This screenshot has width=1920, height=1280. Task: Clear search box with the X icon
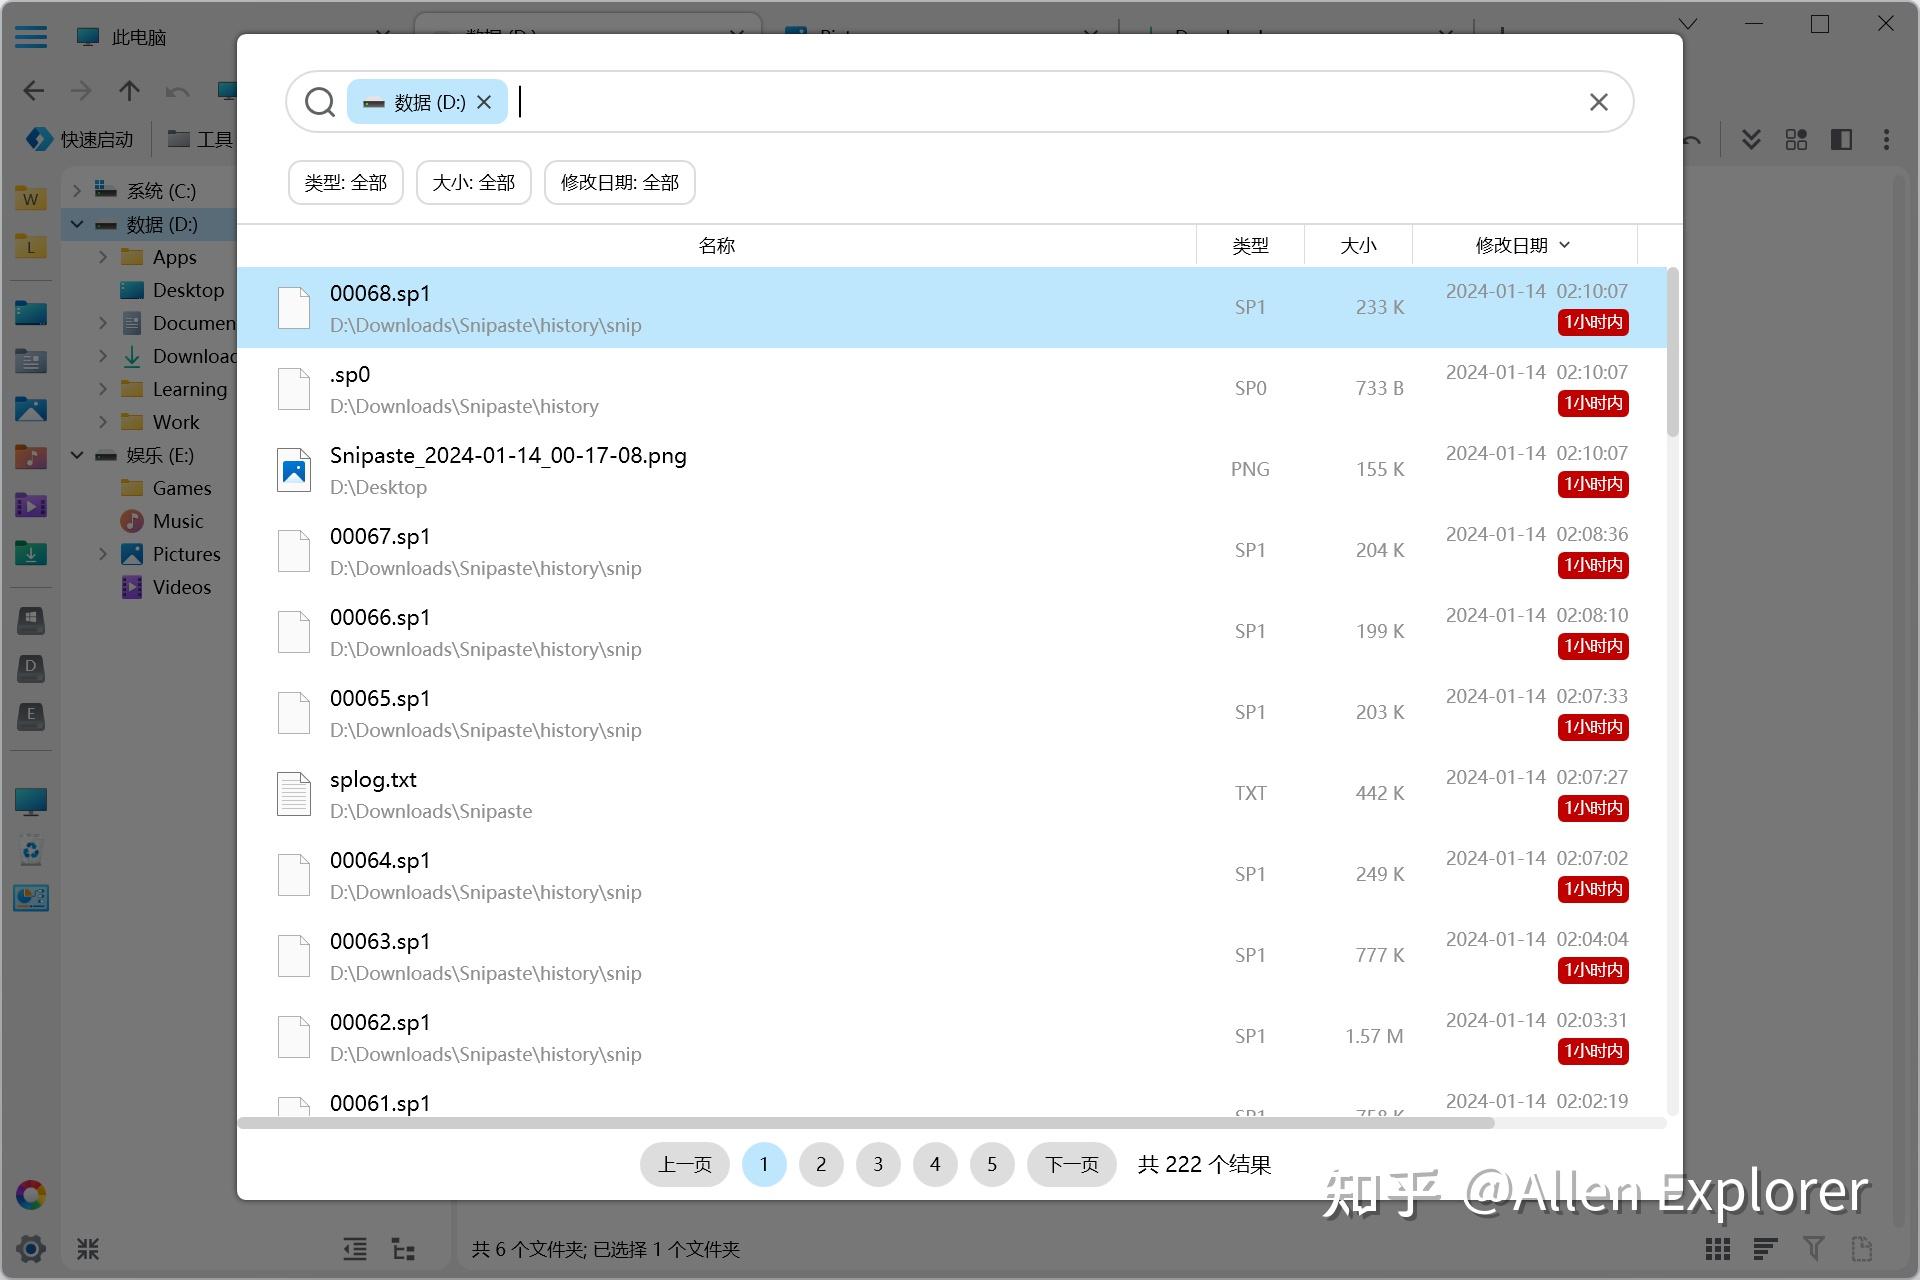[x=1598, y=102]
